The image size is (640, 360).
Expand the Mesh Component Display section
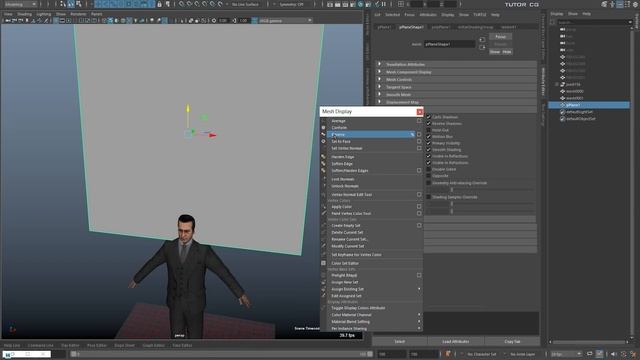click(x=380, y=72)
